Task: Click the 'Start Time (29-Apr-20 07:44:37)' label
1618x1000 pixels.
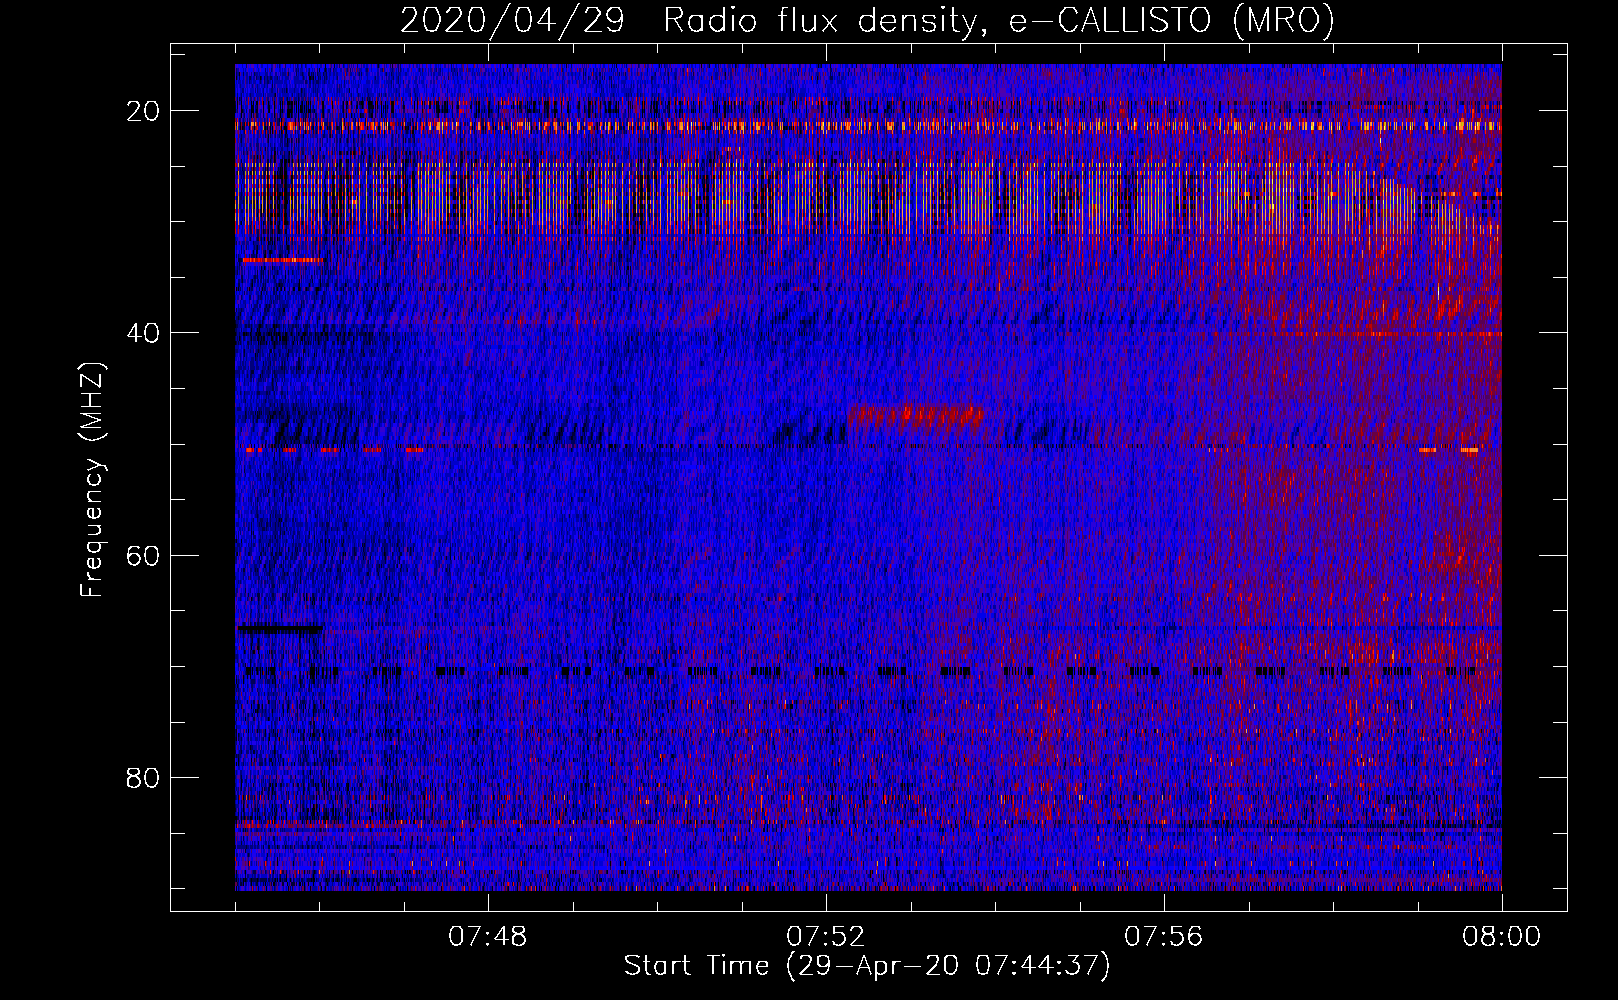Action: [x=867, y=966]
